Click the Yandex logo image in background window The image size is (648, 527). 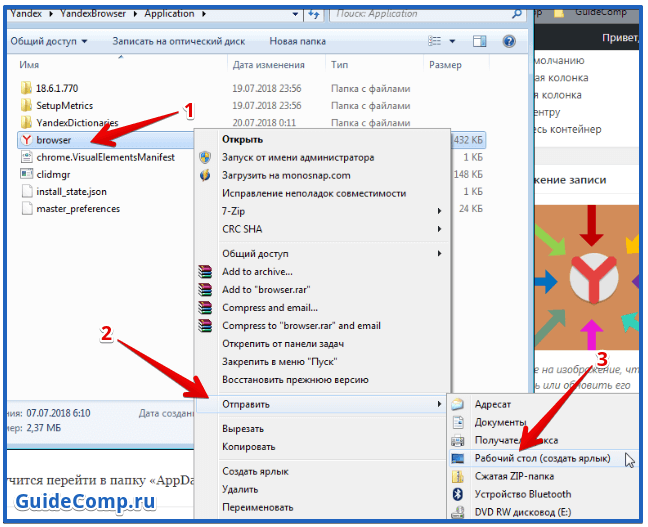tap(594, 277)
